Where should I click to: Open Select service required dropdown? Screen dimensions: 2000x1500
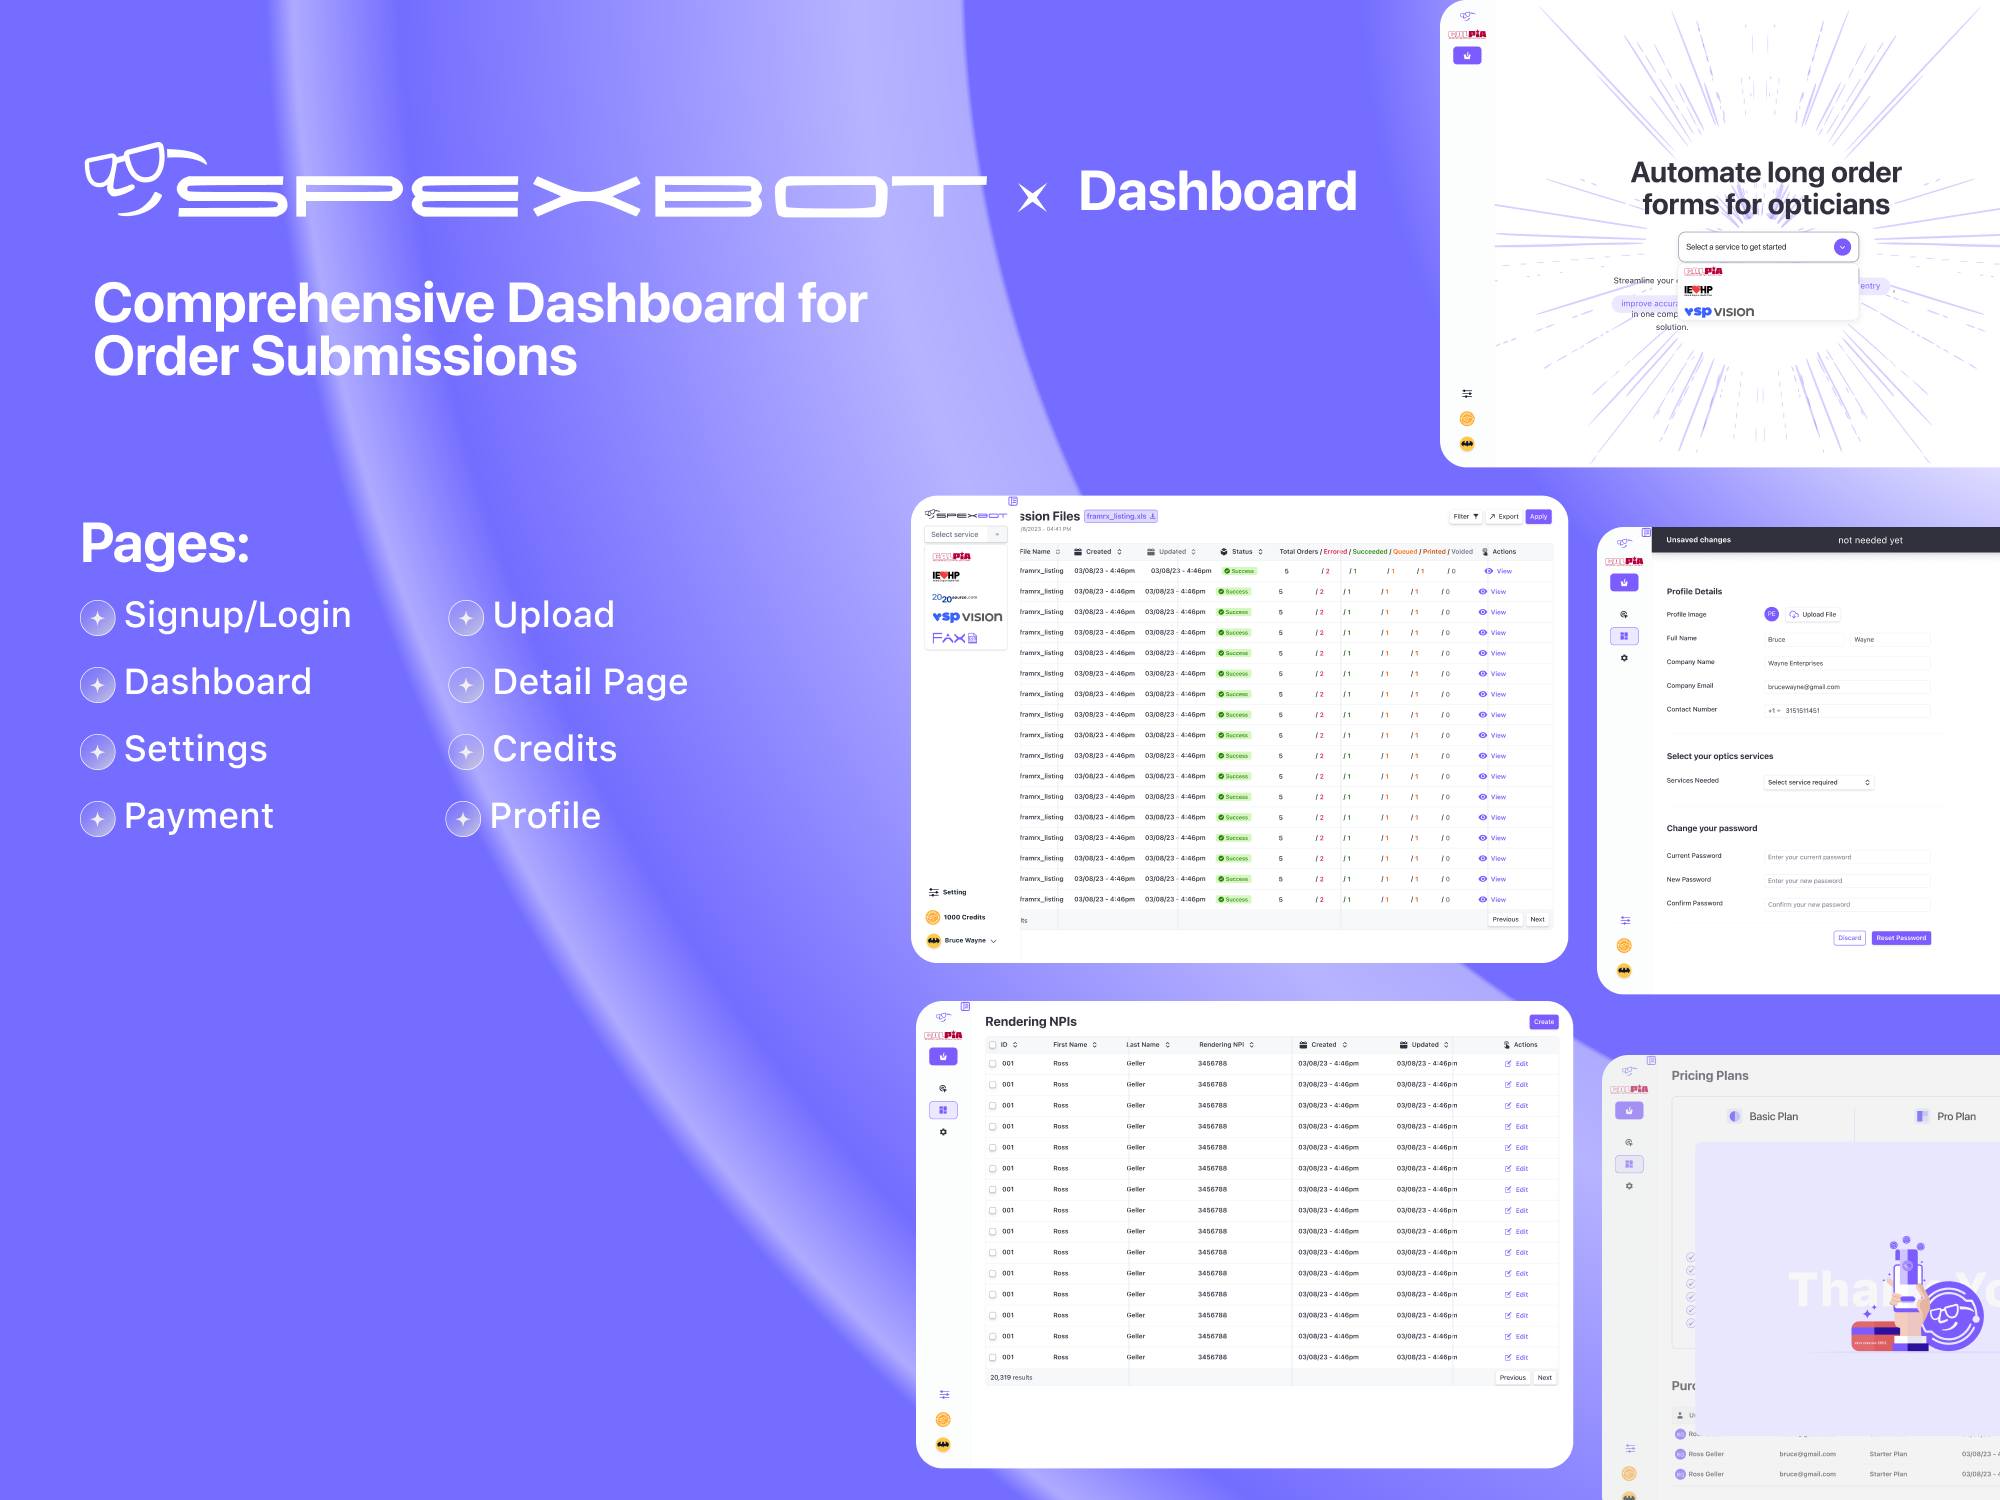(x=1818, y=783)
